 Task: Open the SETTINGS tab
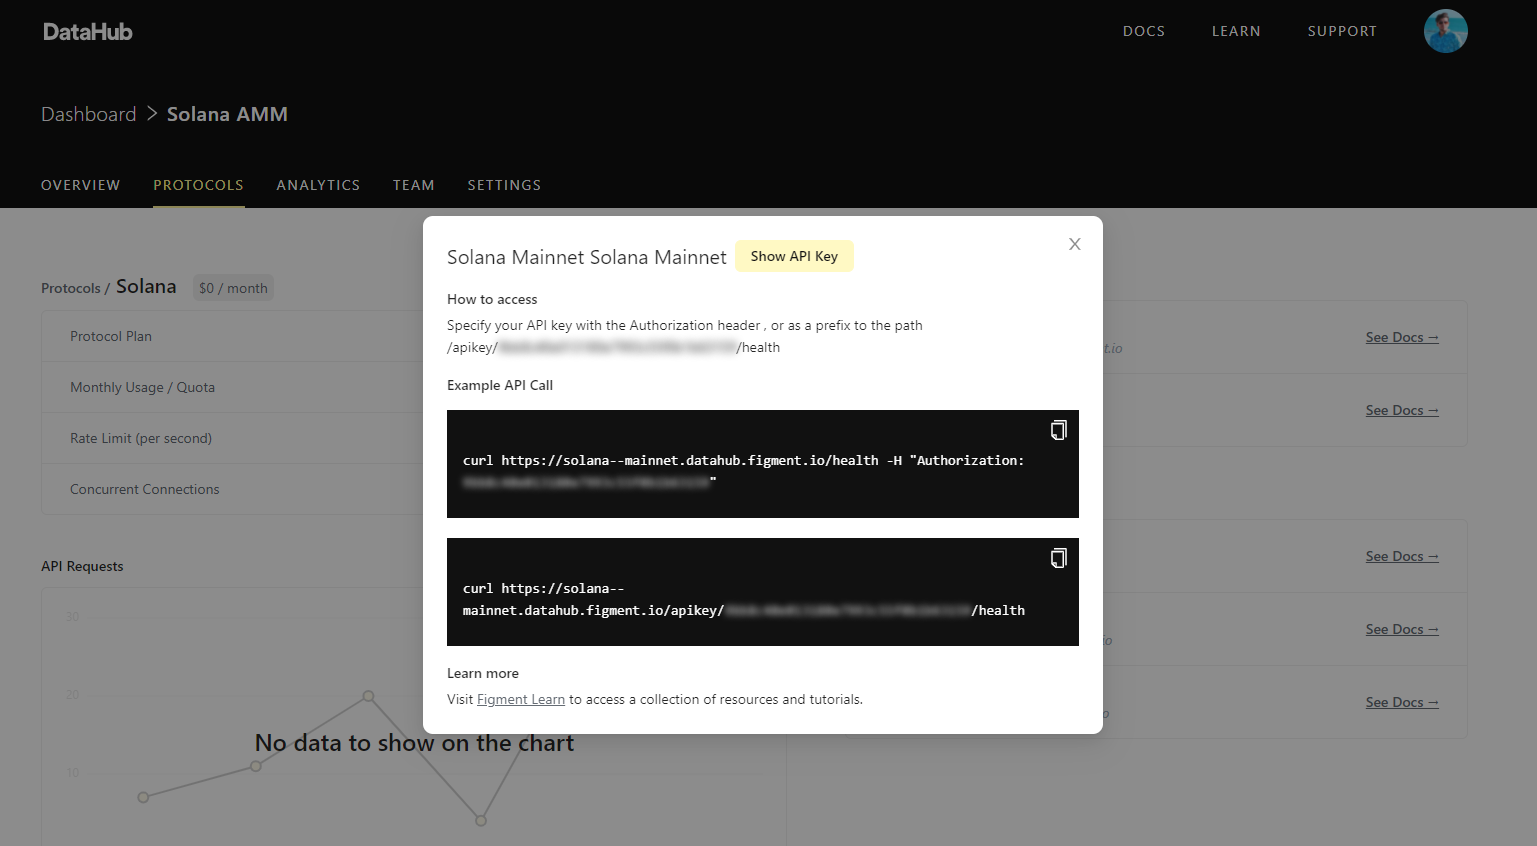pyautogui.click(x=504, y=185)
